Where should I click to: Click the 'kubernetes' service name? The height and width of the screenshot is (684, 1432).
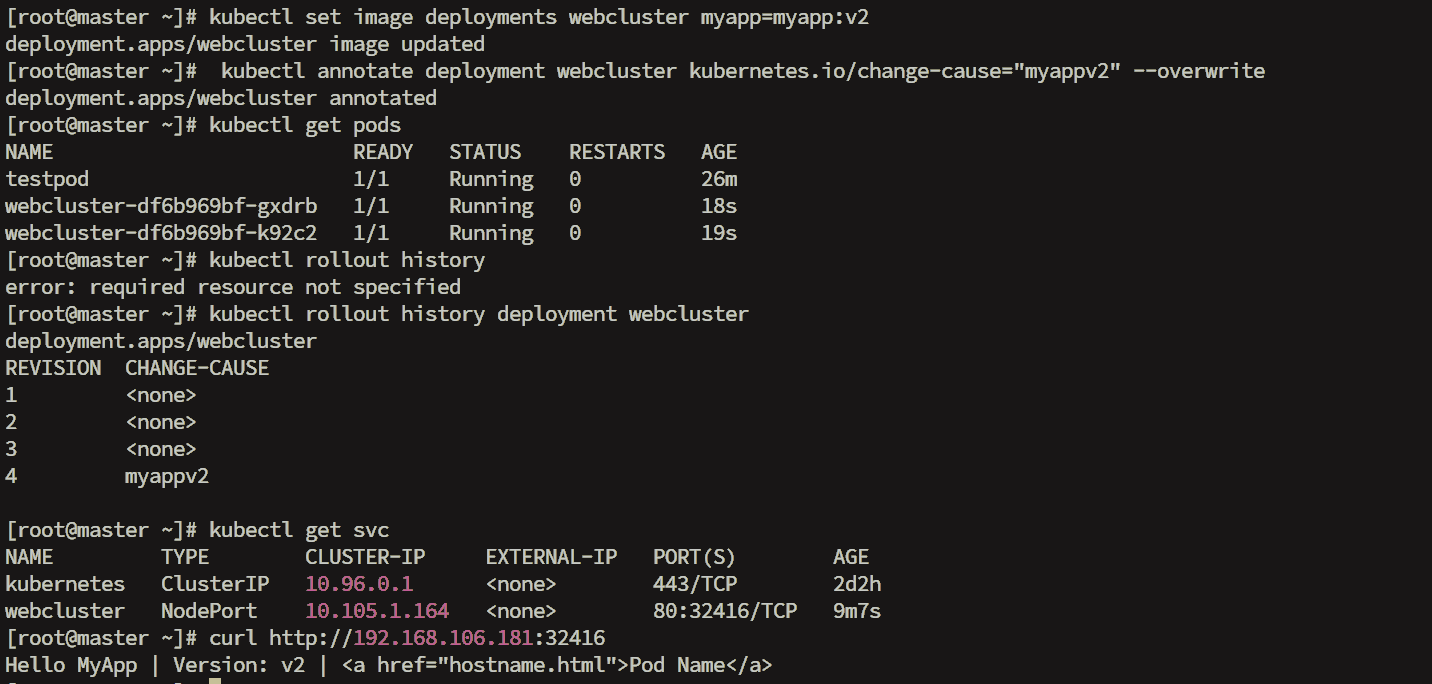(x=65, y=584)
